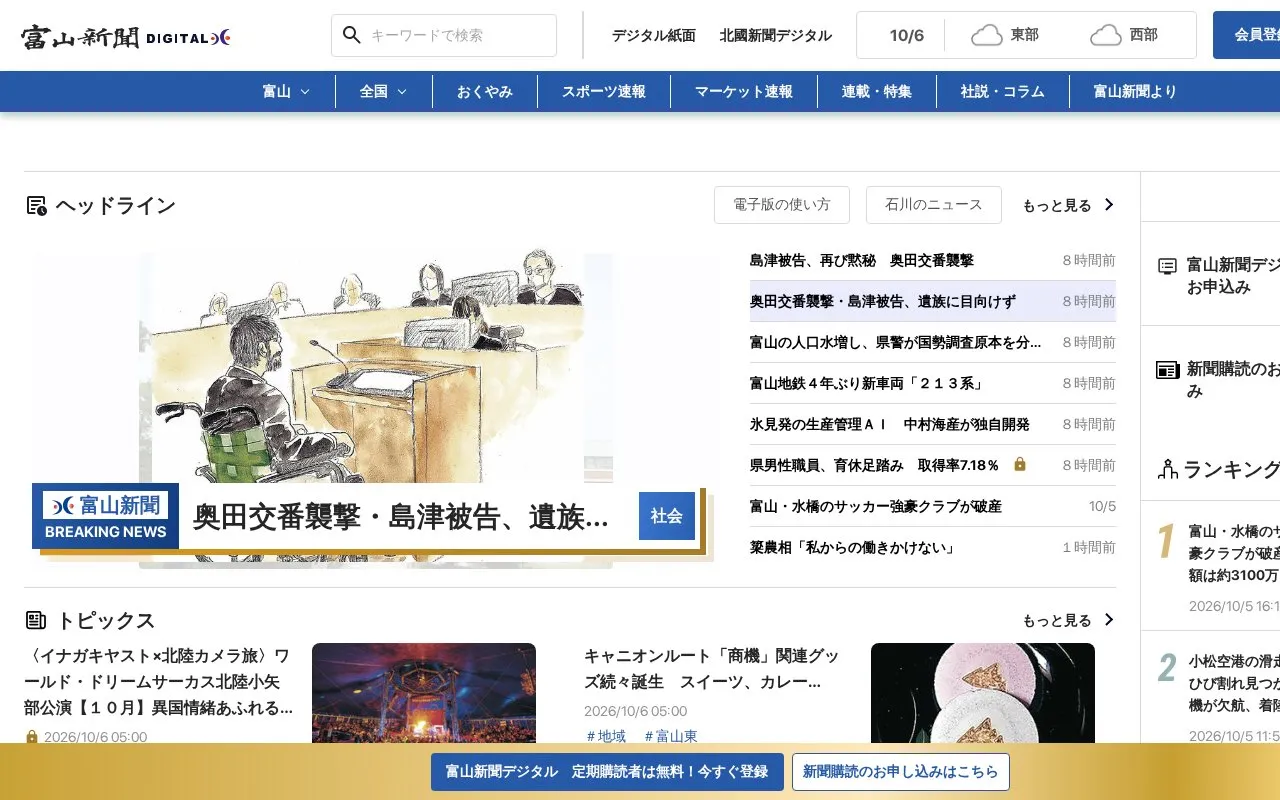Open the マーケット速報 menu item

click(744, 91)
